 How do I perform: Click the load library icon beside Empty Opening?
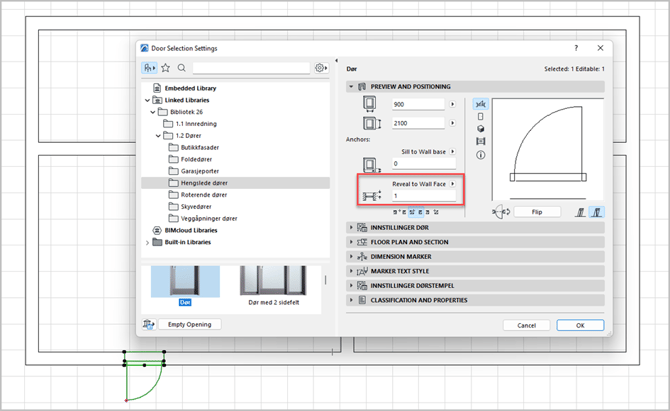coord(149,324)
